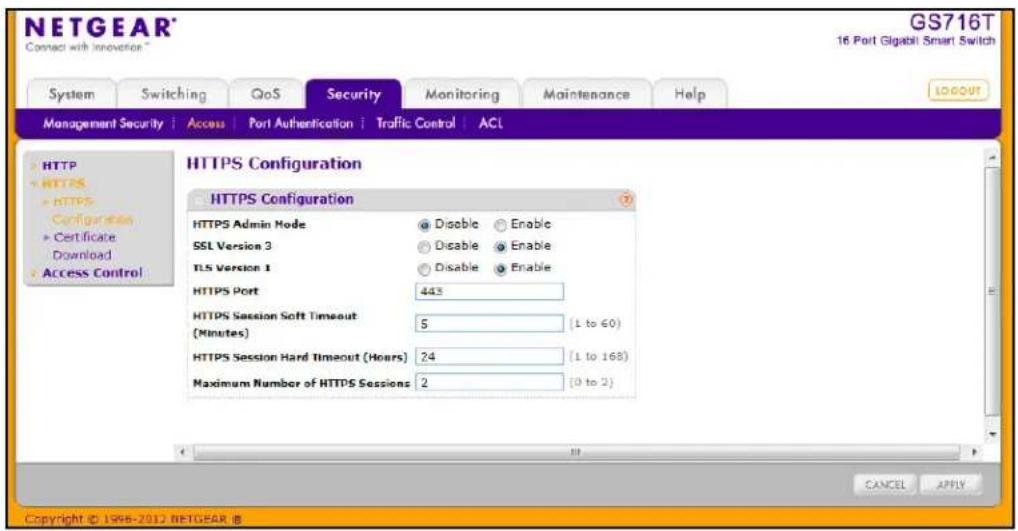Click the "(1 to 168)" range hint
Viewport: 1018px width, 531px height.
click(599, 356)
